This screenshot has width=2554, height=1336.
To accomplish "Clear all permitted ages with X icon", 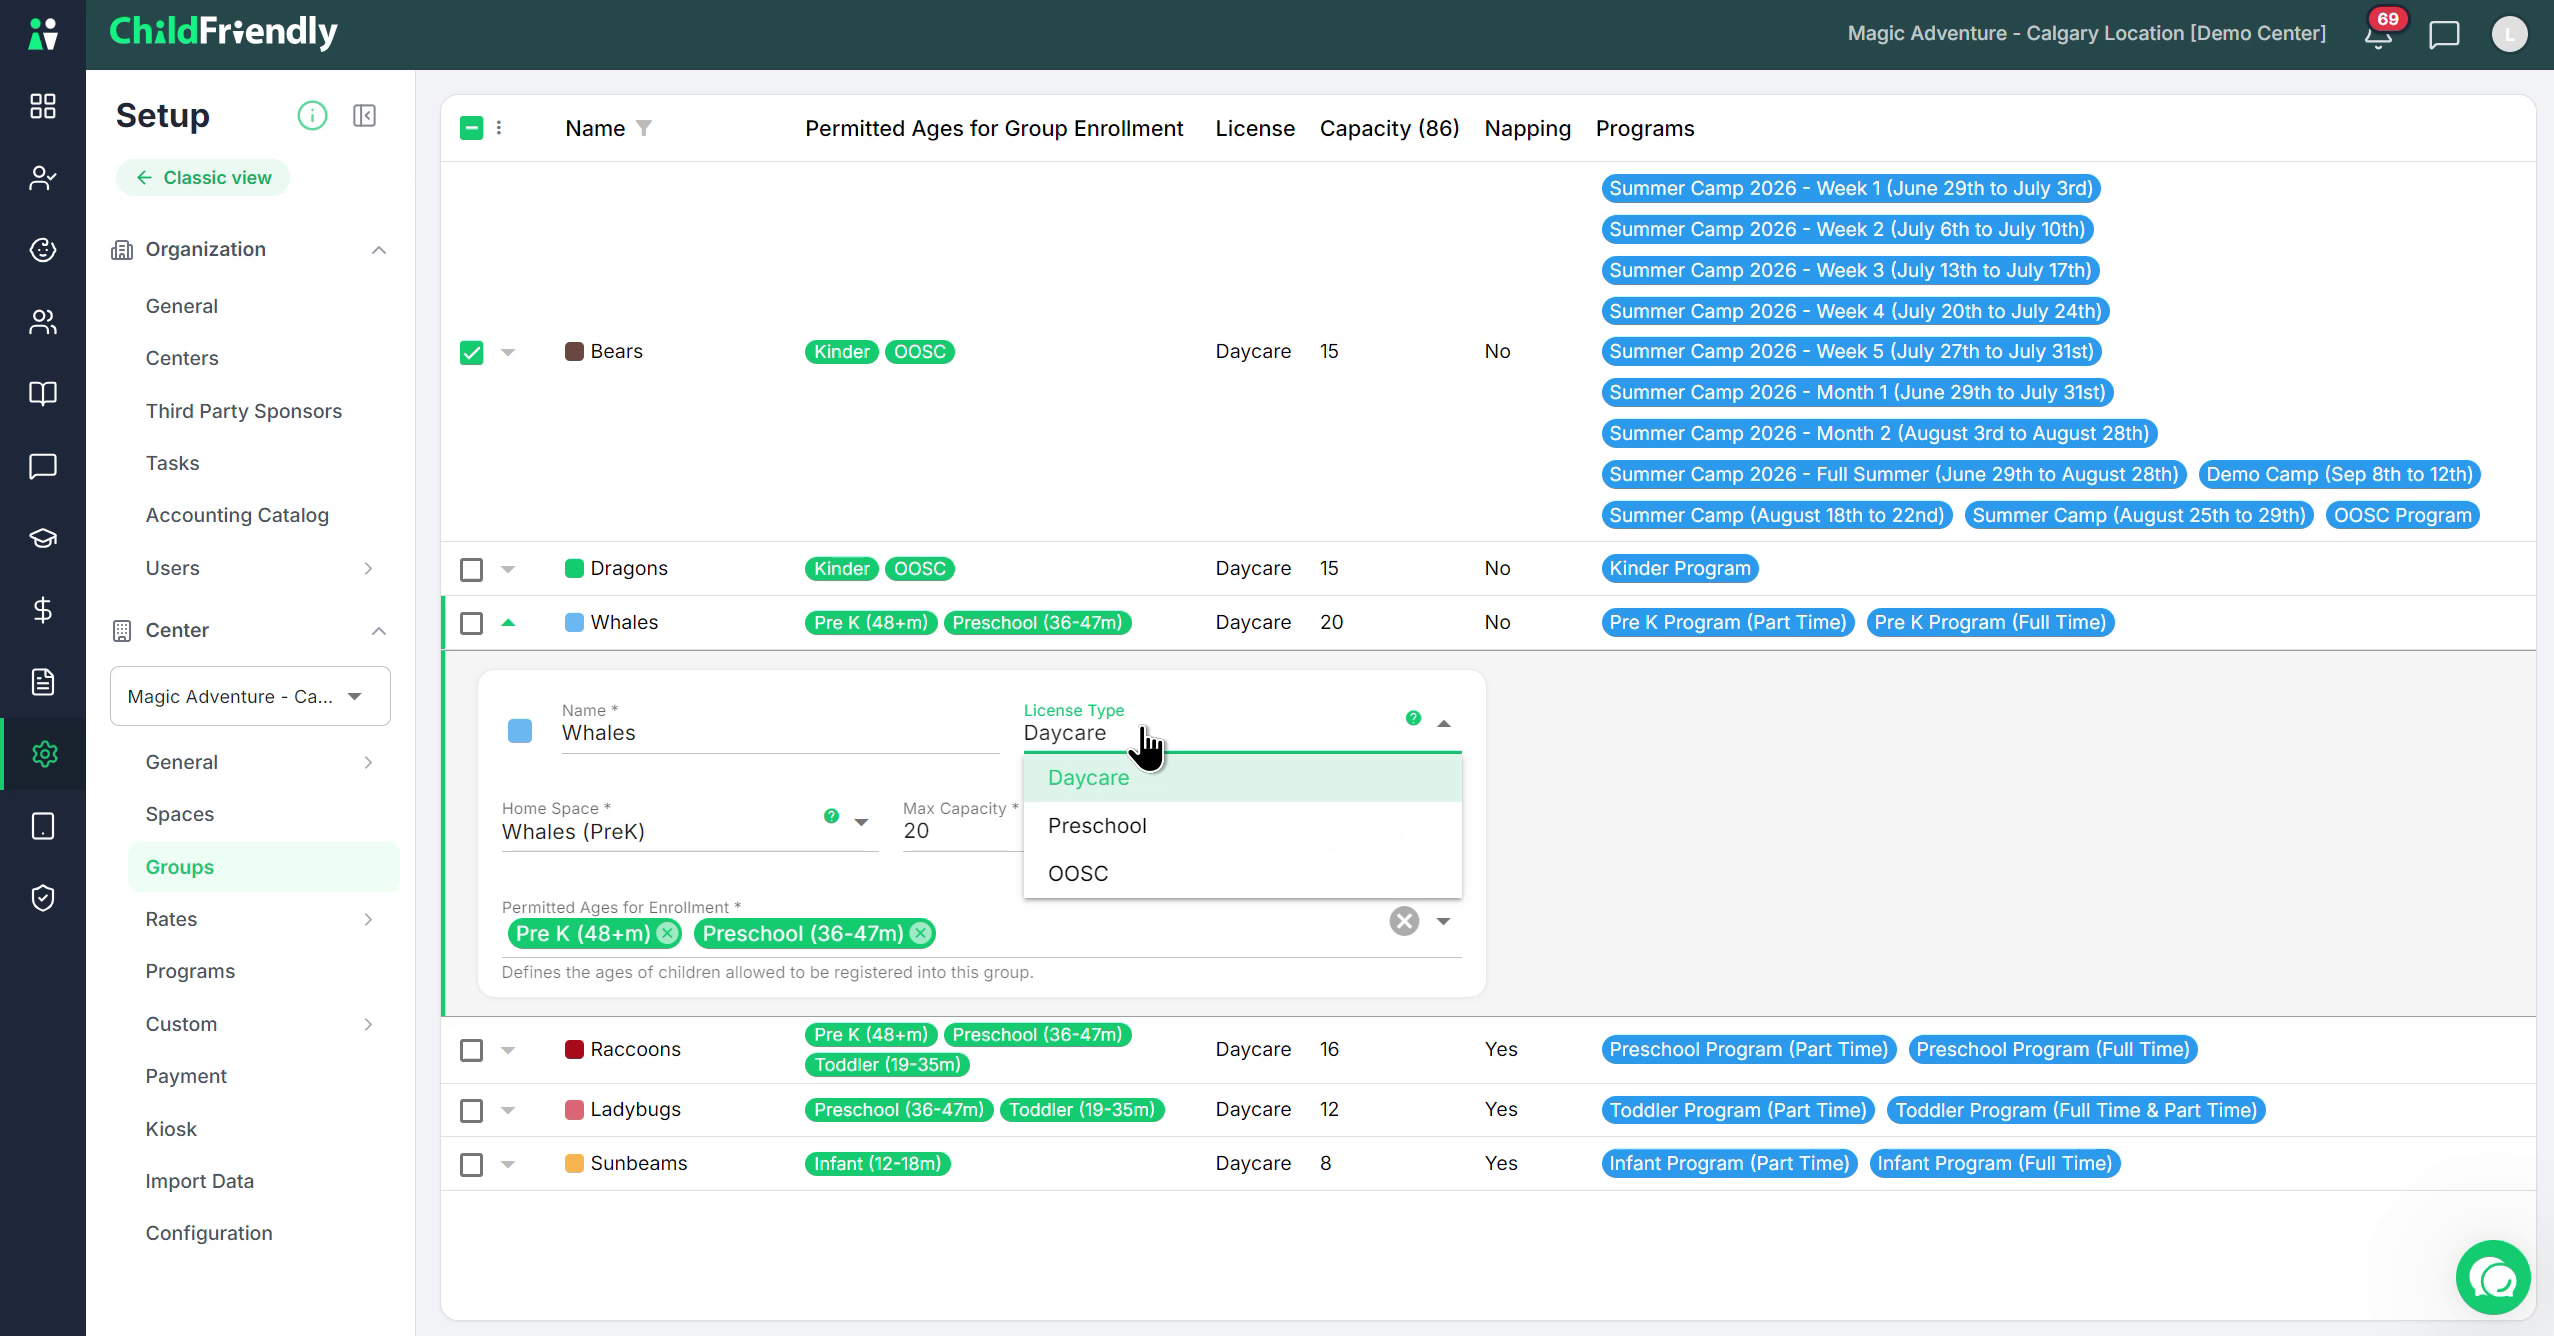I will coord(1404,921).
